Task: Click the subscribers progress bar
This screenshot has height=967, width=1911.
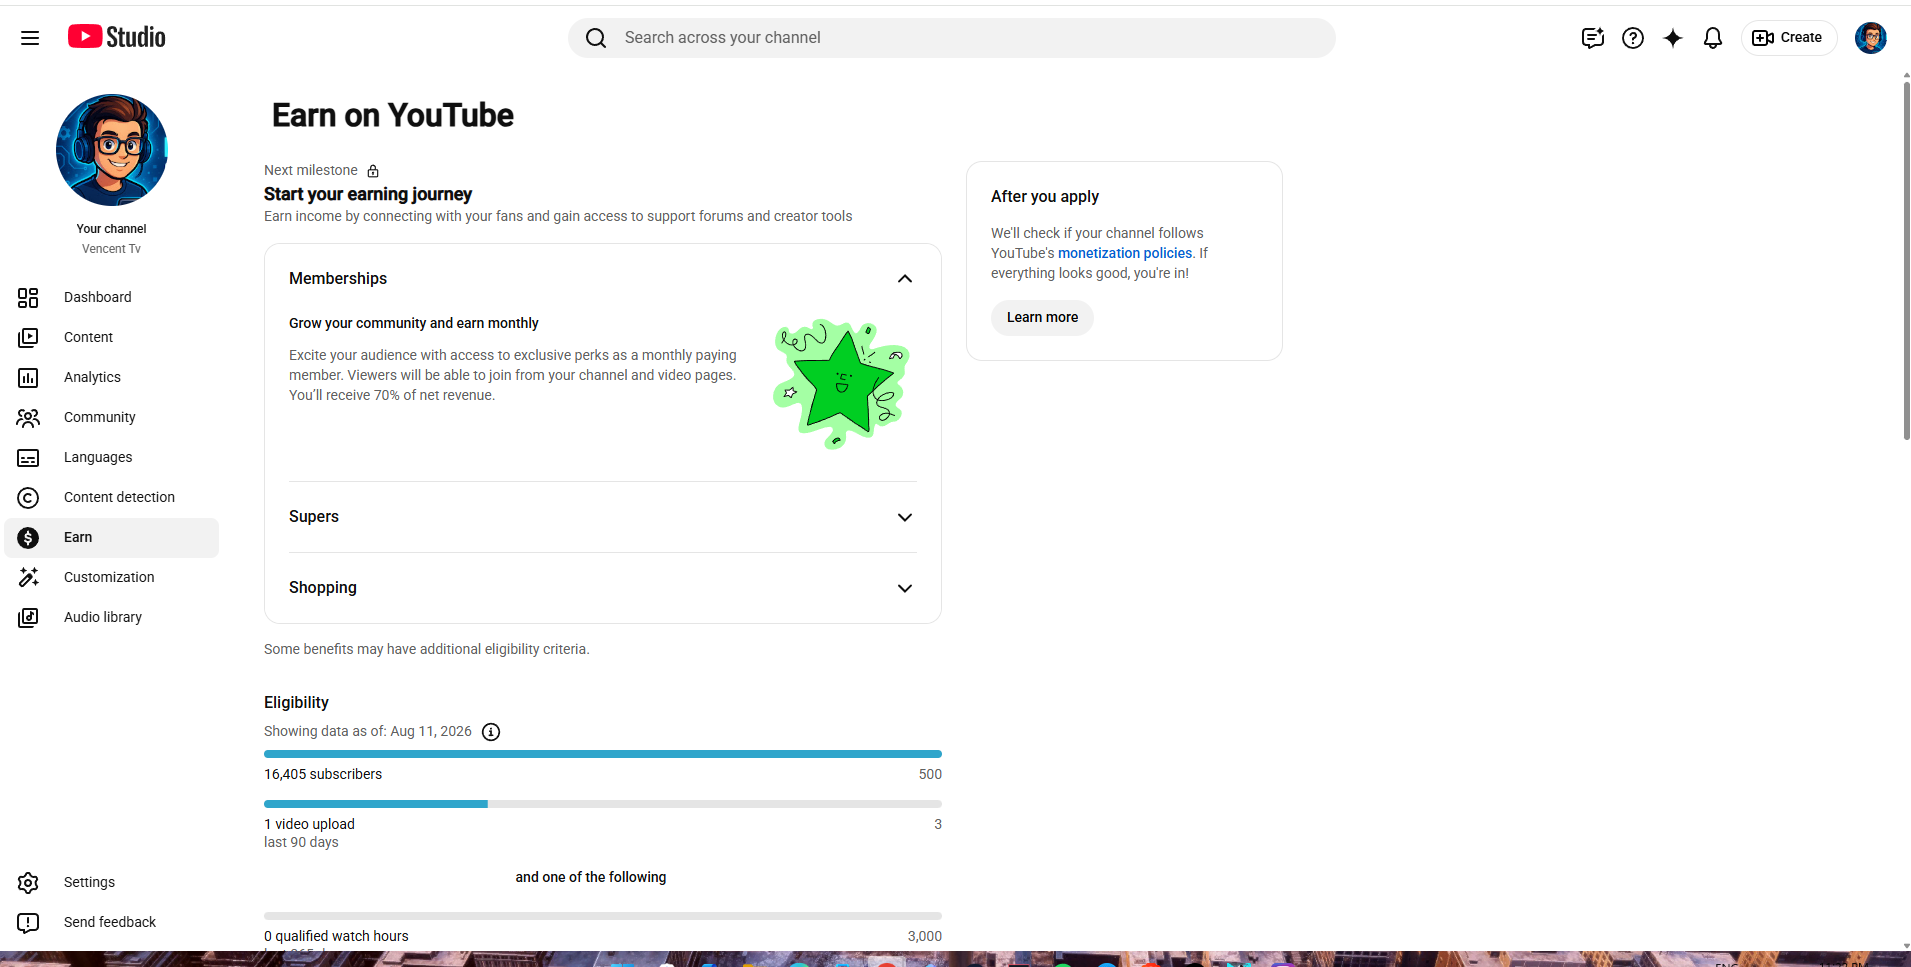Action: tap(603, 754)
